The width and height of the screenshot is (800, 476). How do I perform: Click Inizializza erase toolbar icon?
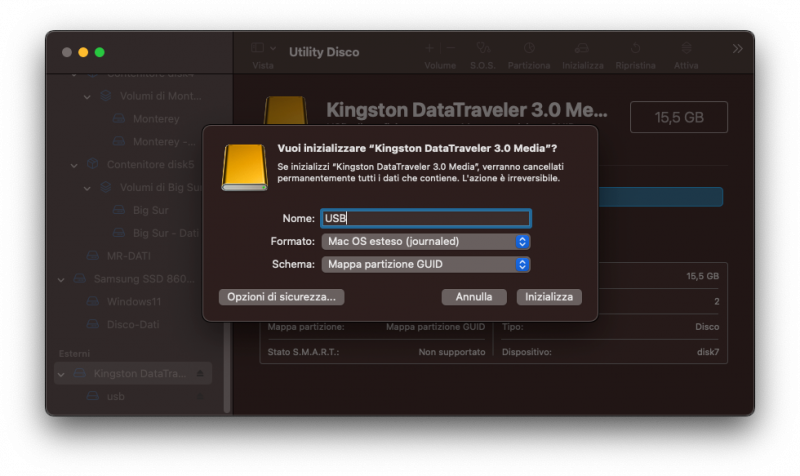point(582,48)
